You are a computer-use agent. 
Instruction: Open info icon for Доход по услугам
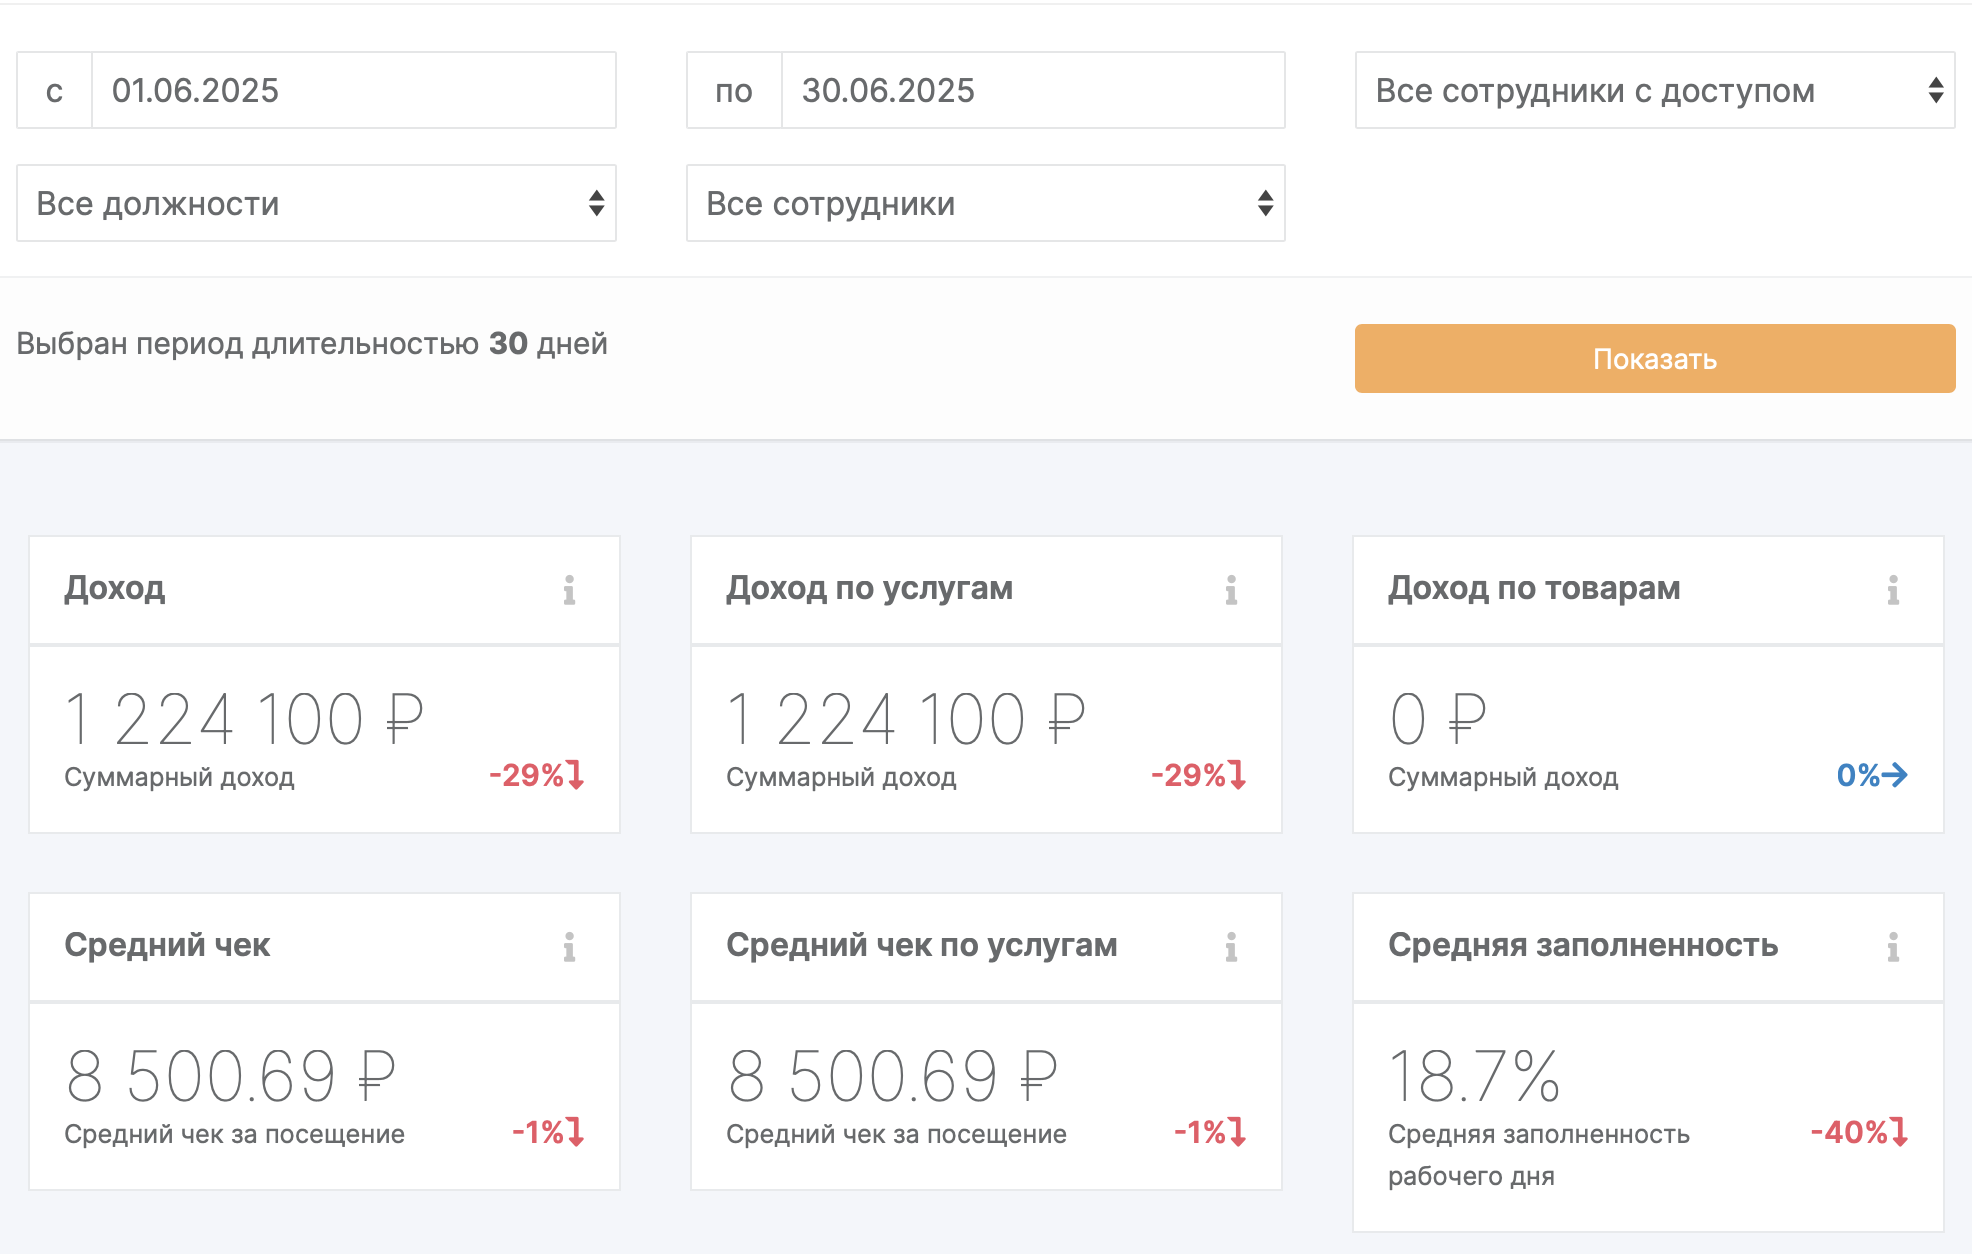point(1231,590)
